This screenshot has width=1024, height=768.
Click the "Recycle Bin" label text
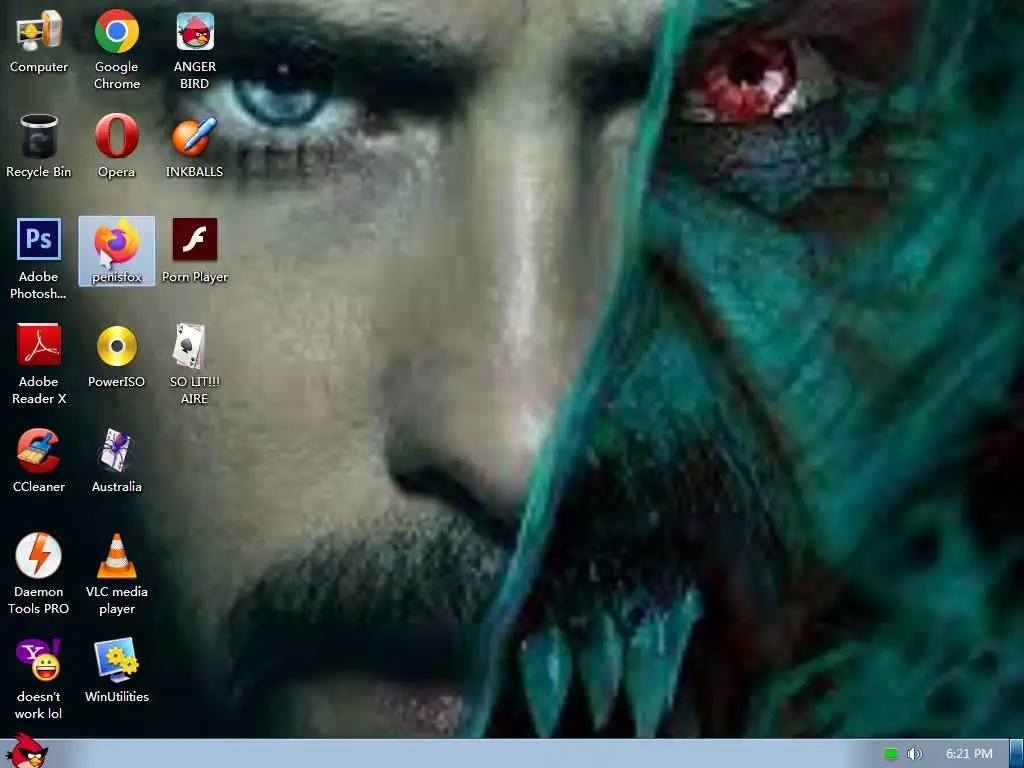point(39,172)
